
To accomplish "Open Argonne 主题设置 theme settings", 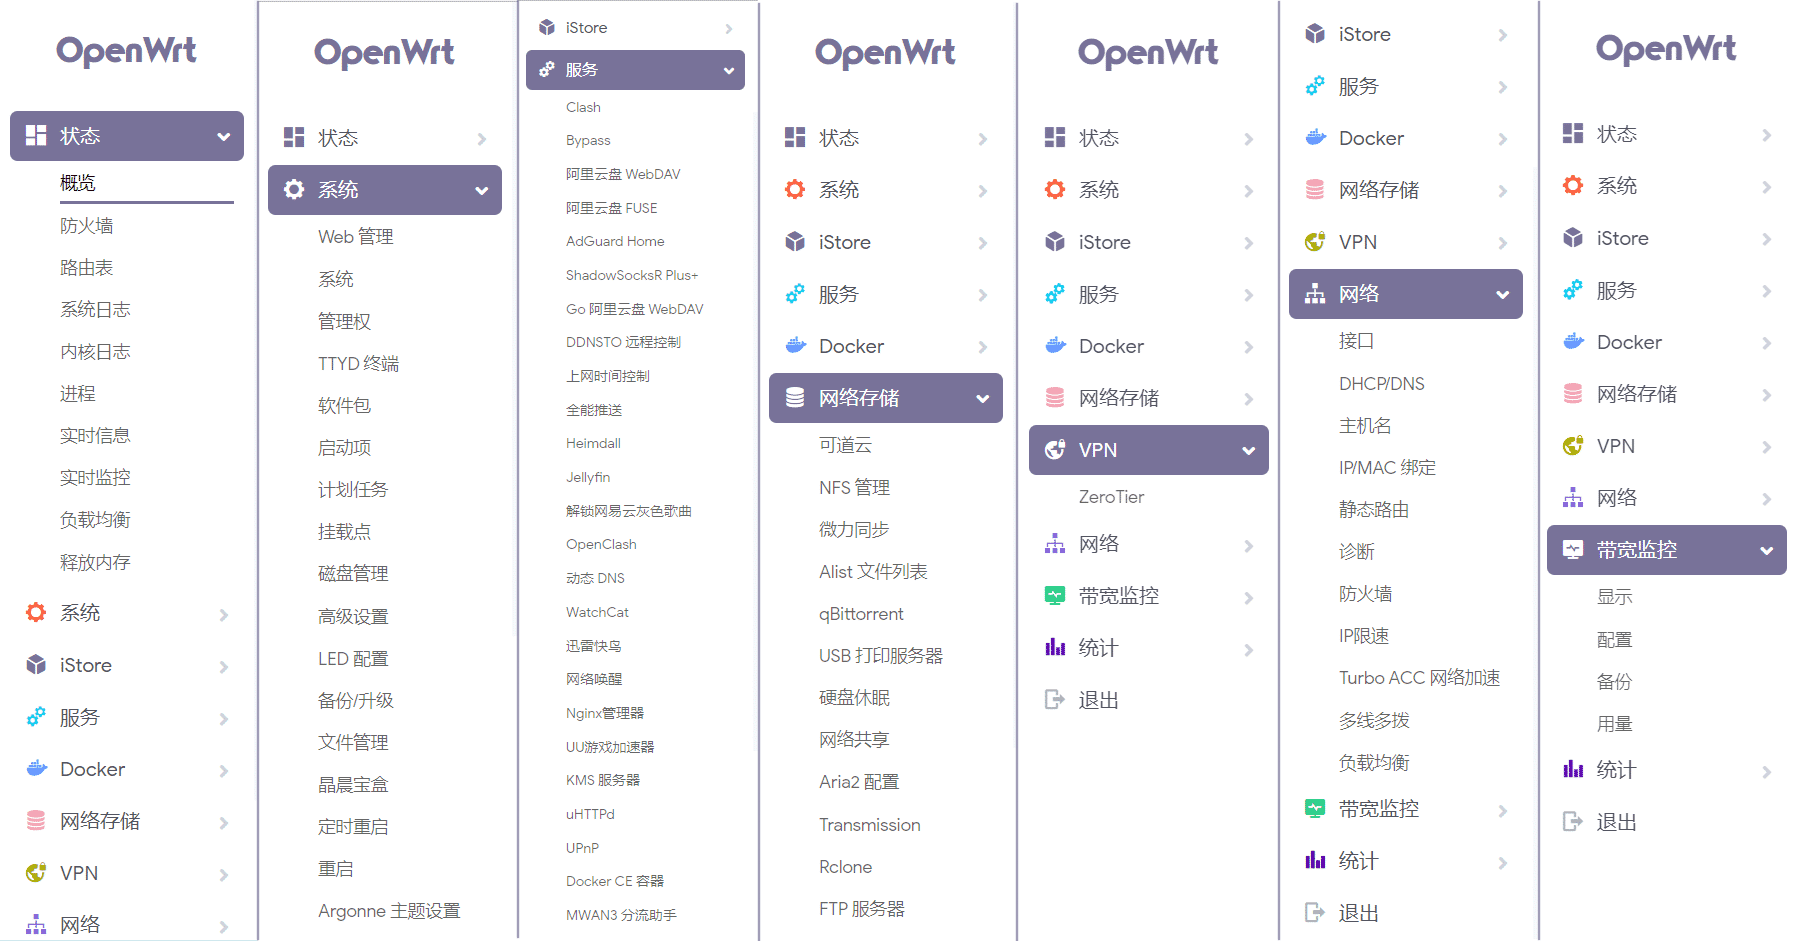I will pyautogui.click(x=389, y=911).
